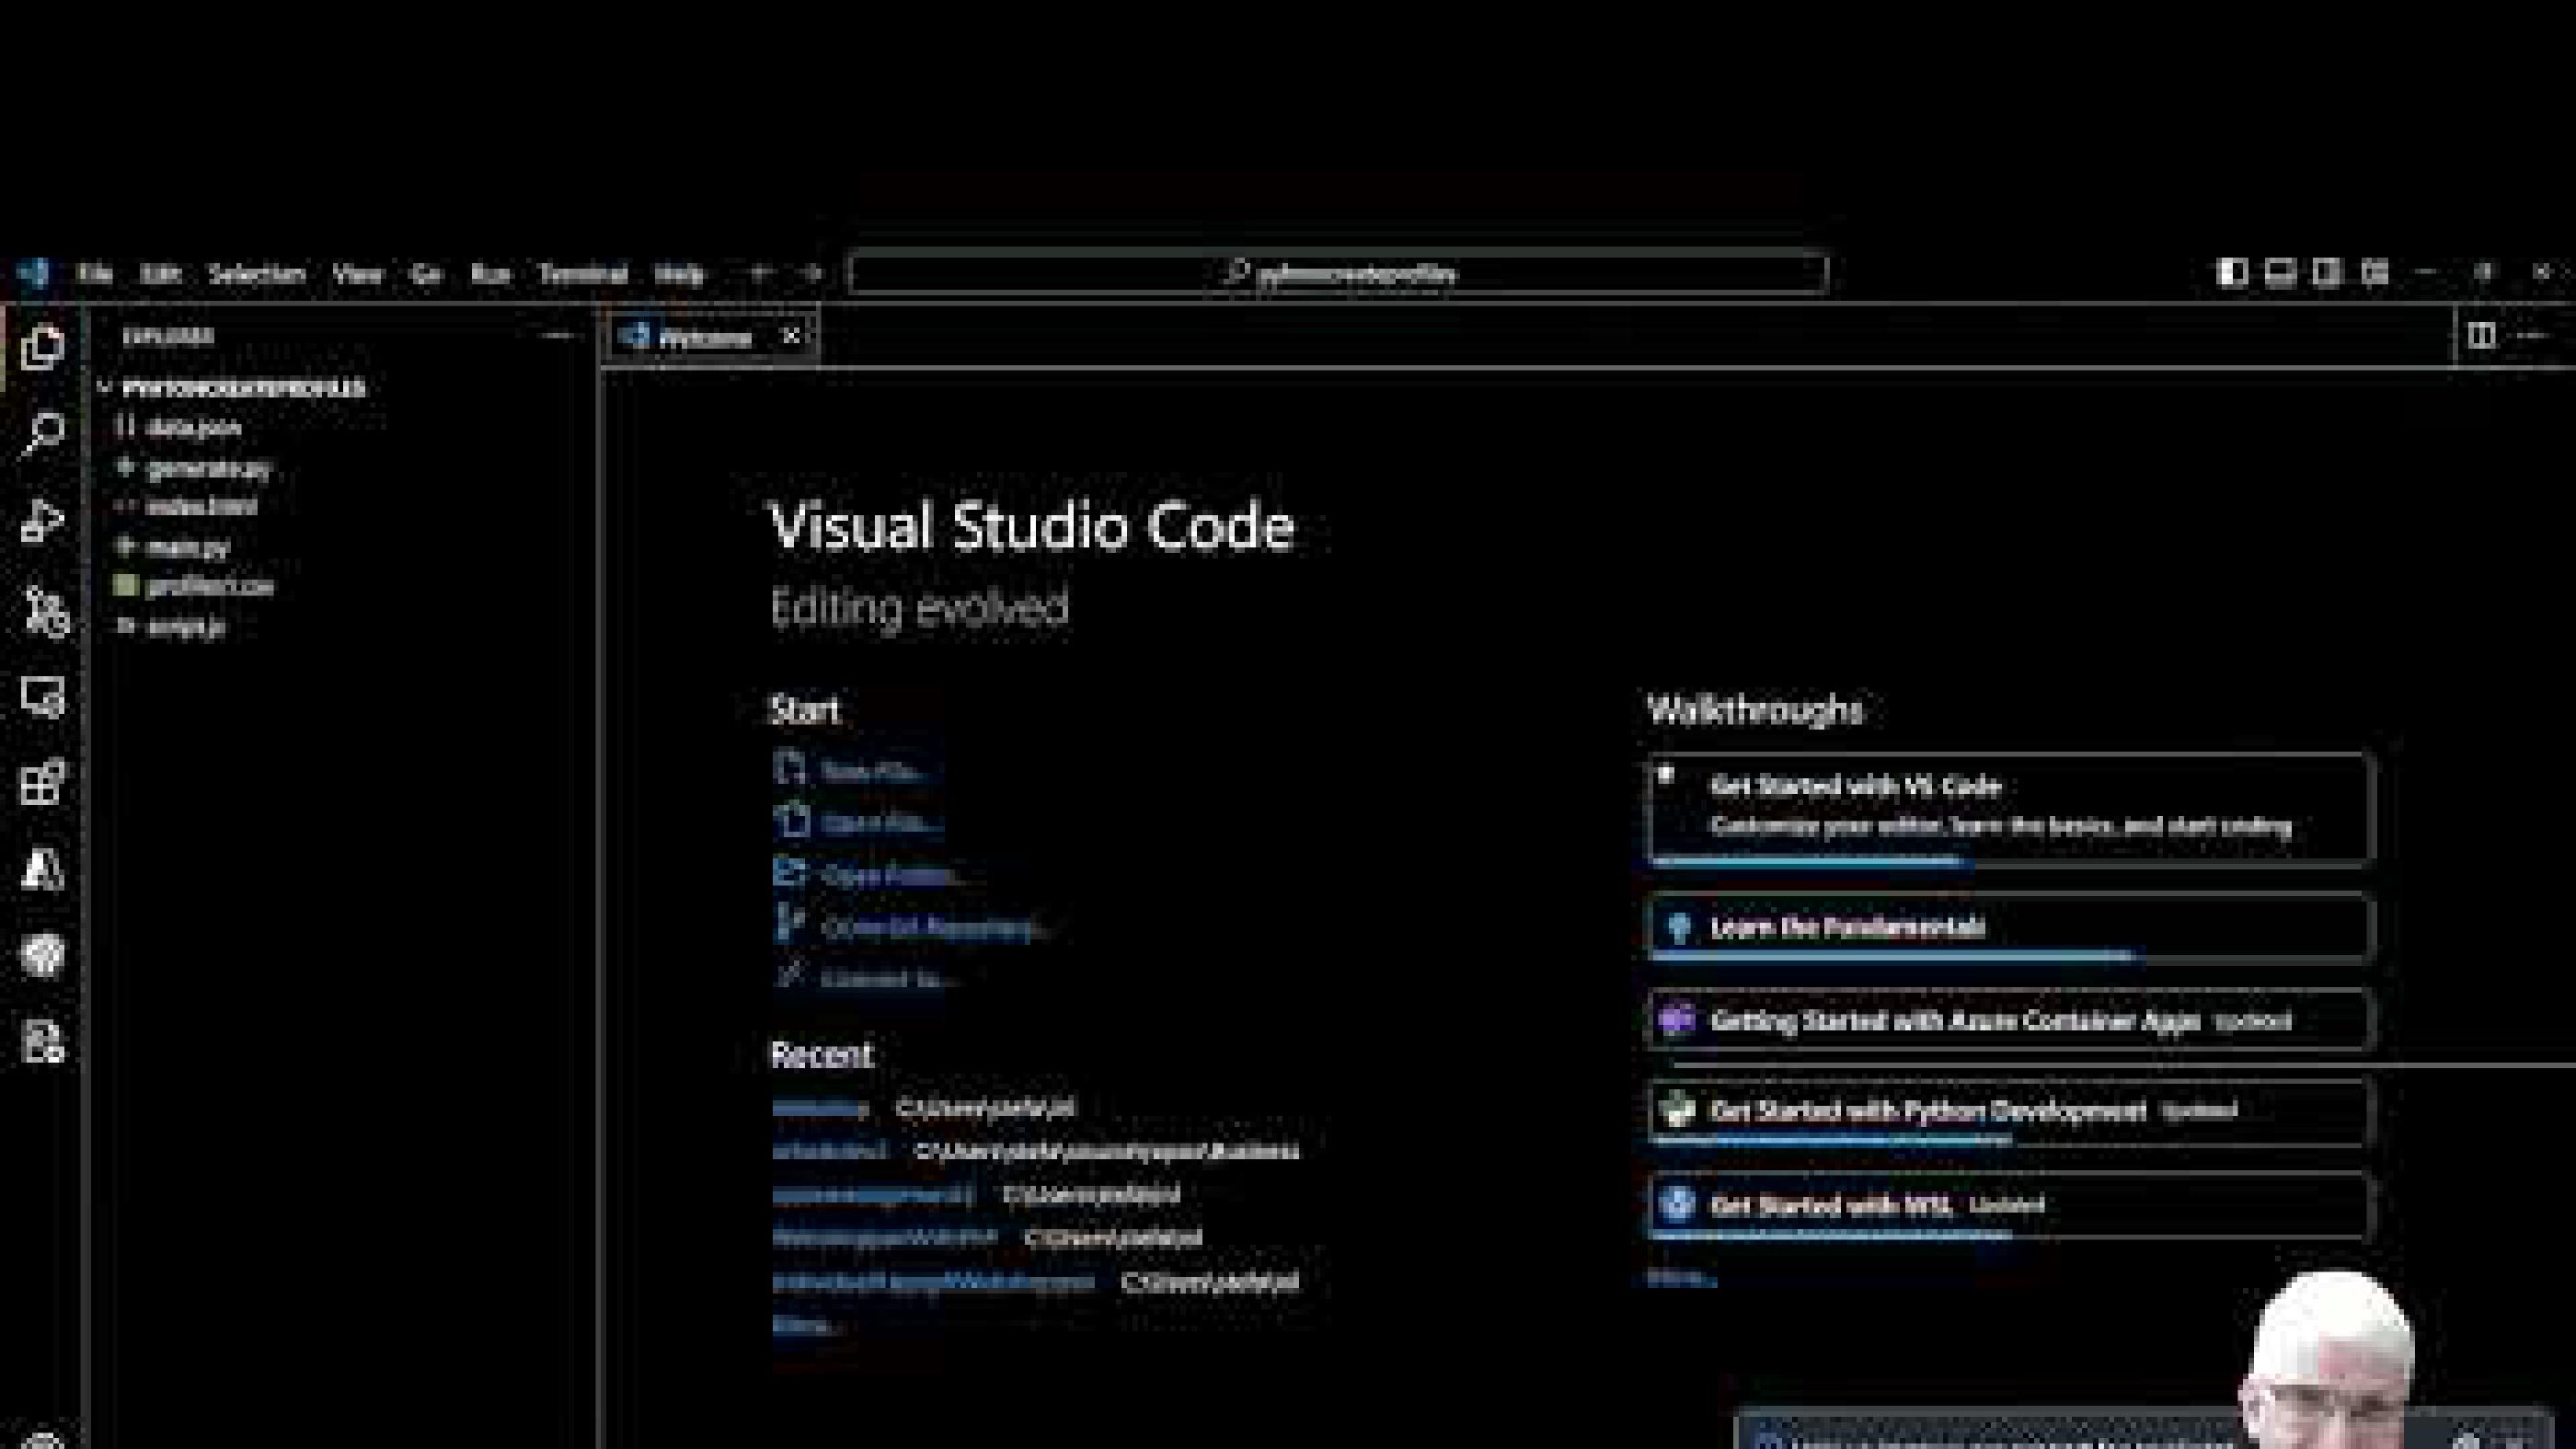2576x1449 pixels.
Task: Click the command center search box
Action: point(1337,273)
